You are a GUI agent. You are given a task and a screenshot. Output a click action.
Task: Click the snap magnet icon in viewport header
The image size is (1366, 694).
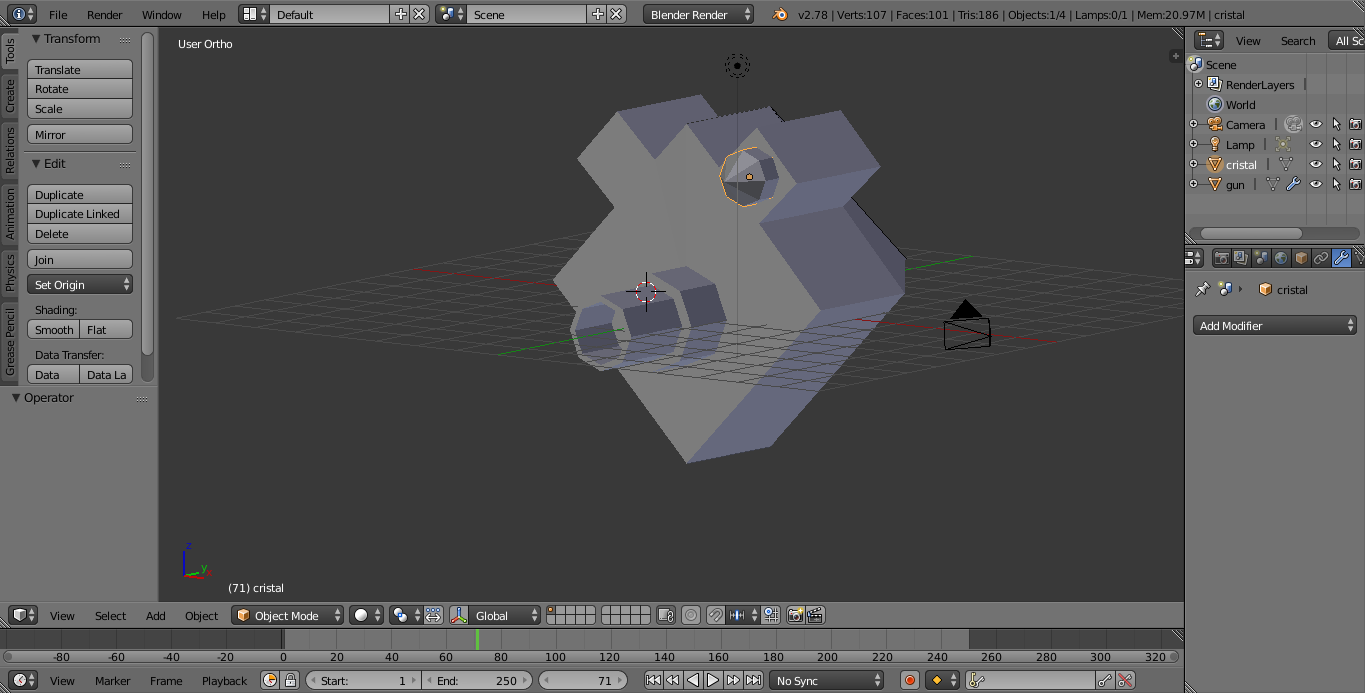click(716, 616)
